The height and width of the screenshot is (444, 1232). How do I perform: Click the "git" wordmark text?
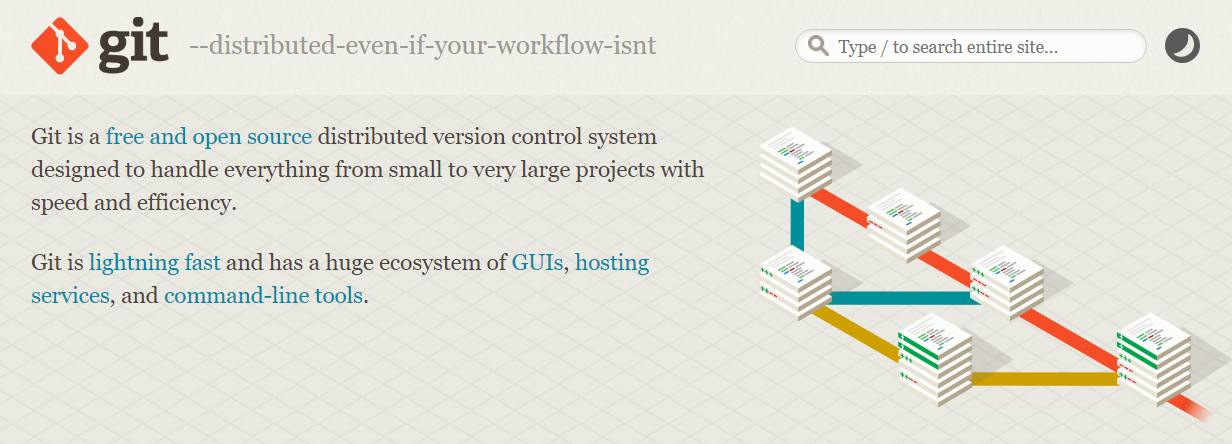tap(135, 46)
